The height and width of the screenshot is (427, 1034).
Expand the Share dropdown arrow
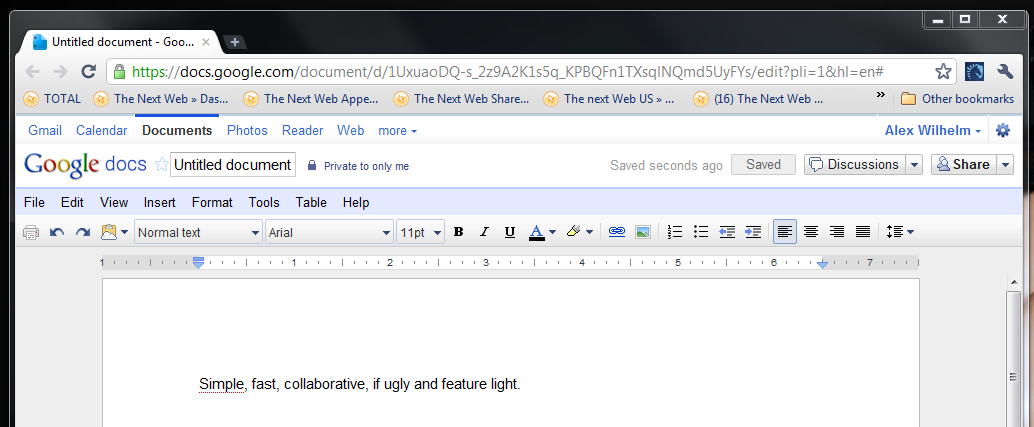click(x=1005, y=165)
